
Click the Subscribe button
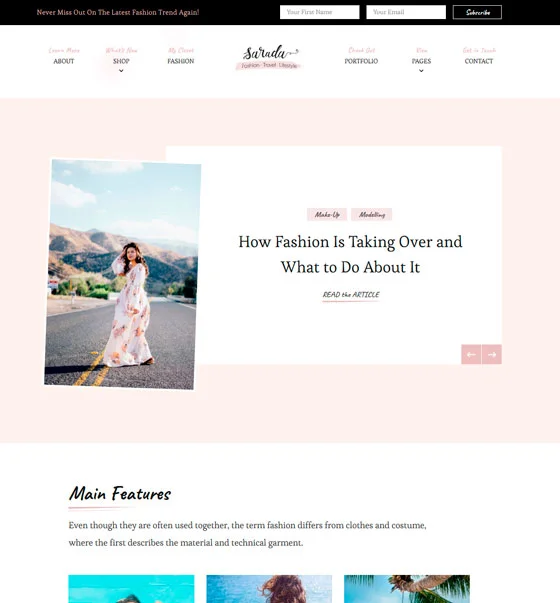[477, 12]
